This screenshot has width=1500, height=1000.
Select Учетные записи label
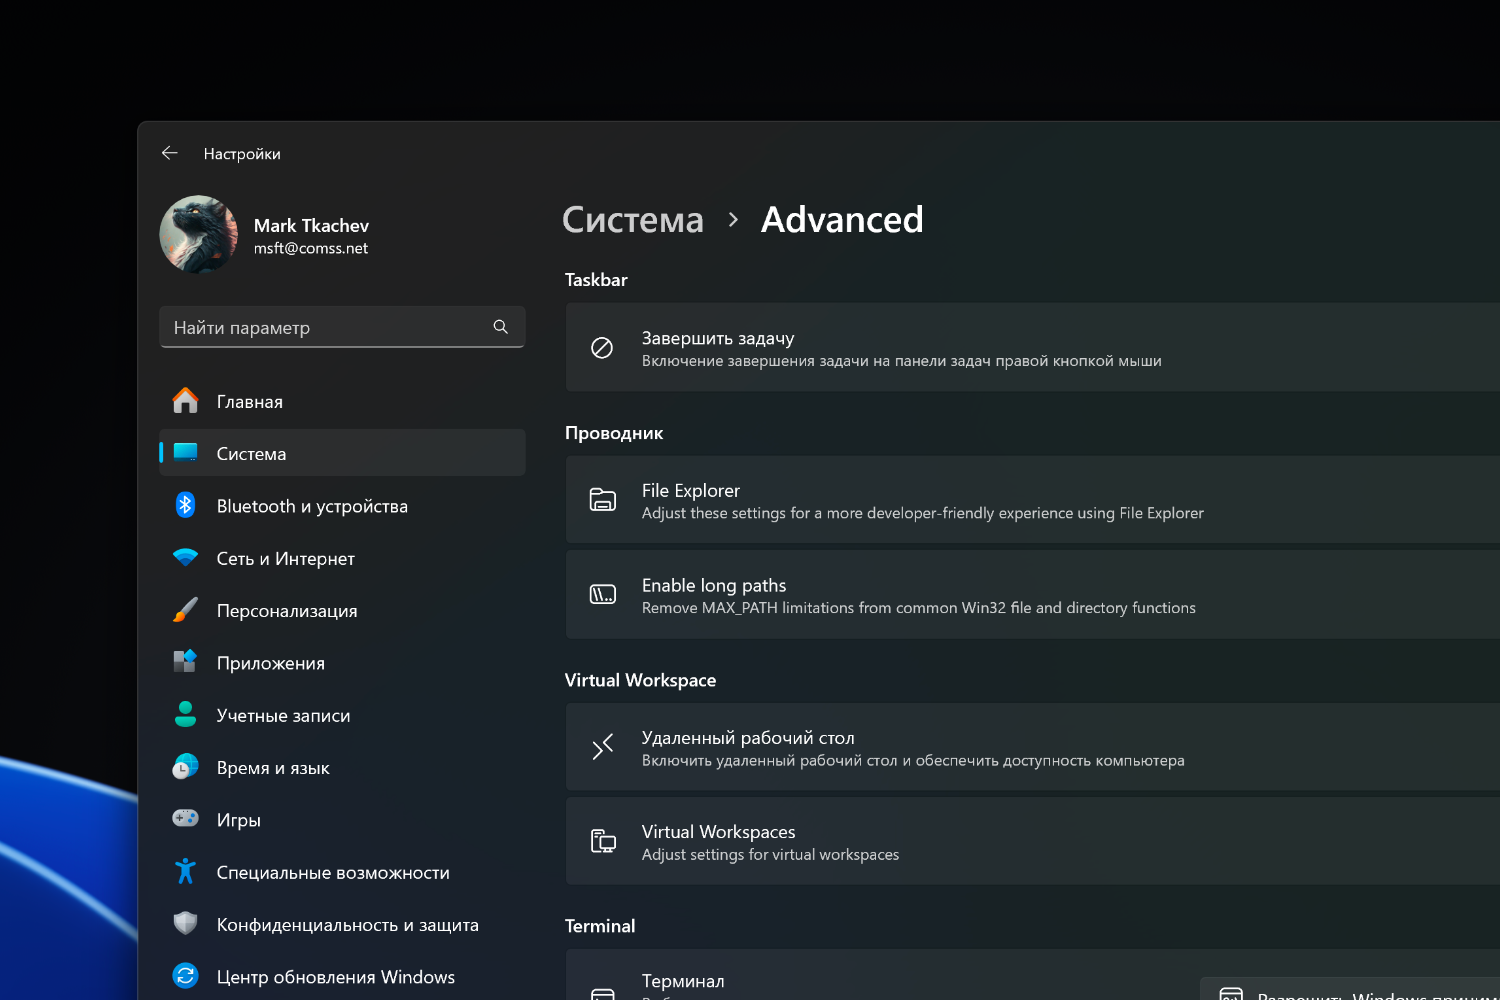click(x=284, y=716)
